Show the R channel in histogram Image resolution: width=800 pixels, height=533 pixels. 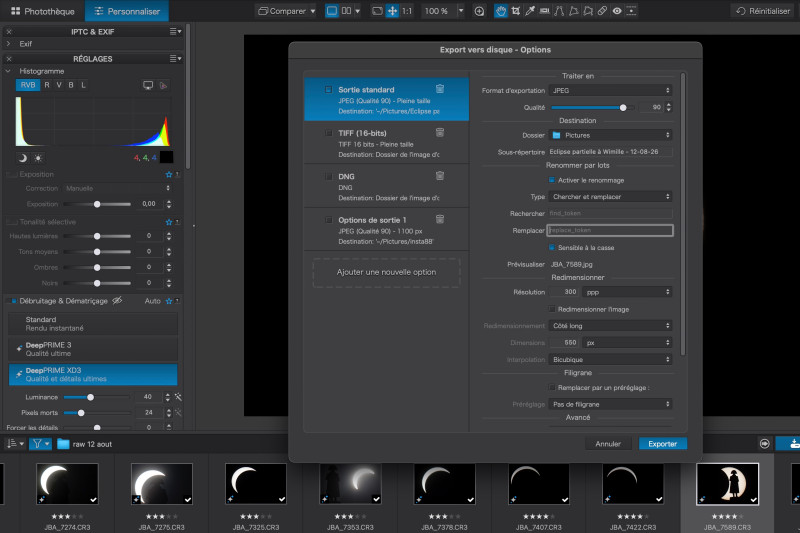[x=47, y=85]
